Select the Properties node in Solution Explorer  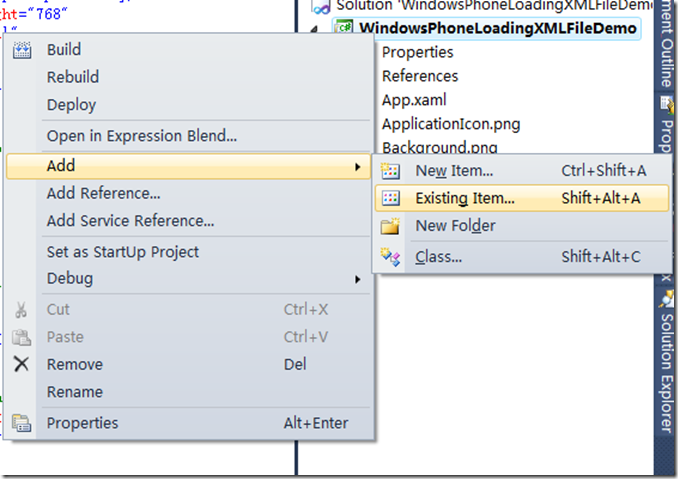click(418, 52)
